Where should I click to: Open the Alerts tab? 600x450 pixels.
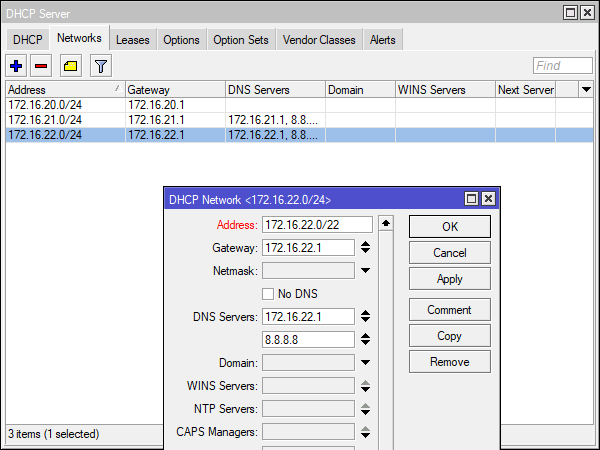click(383, 40)
